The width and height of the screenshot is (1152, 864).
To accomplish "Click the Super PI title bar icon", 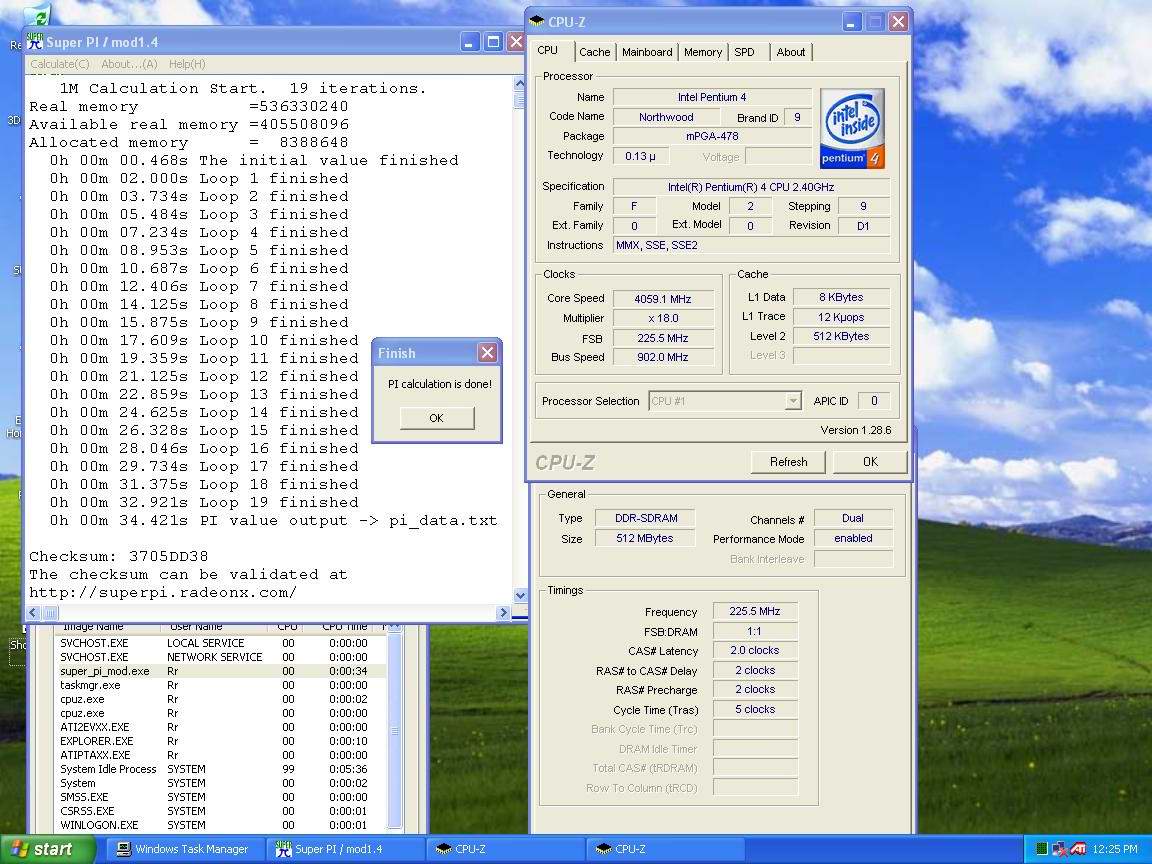I will [x=34, y=41].
